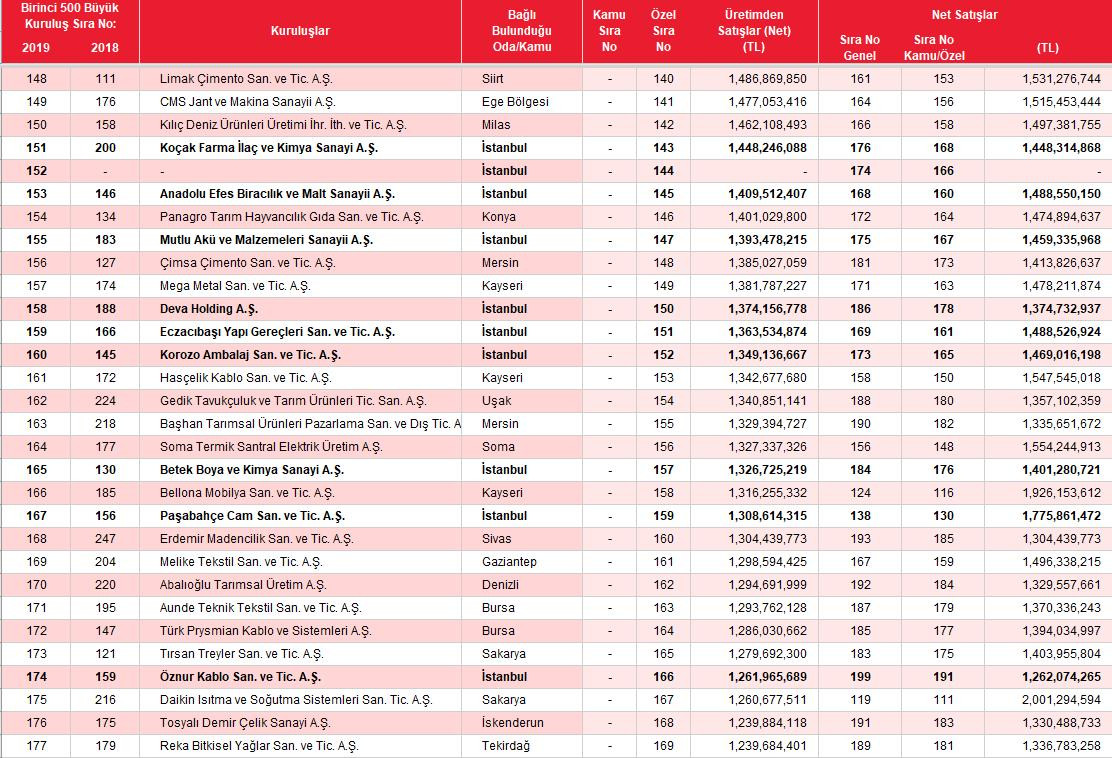
Task: Click the Sıra No Genel subheader
Action: (860, 48)
